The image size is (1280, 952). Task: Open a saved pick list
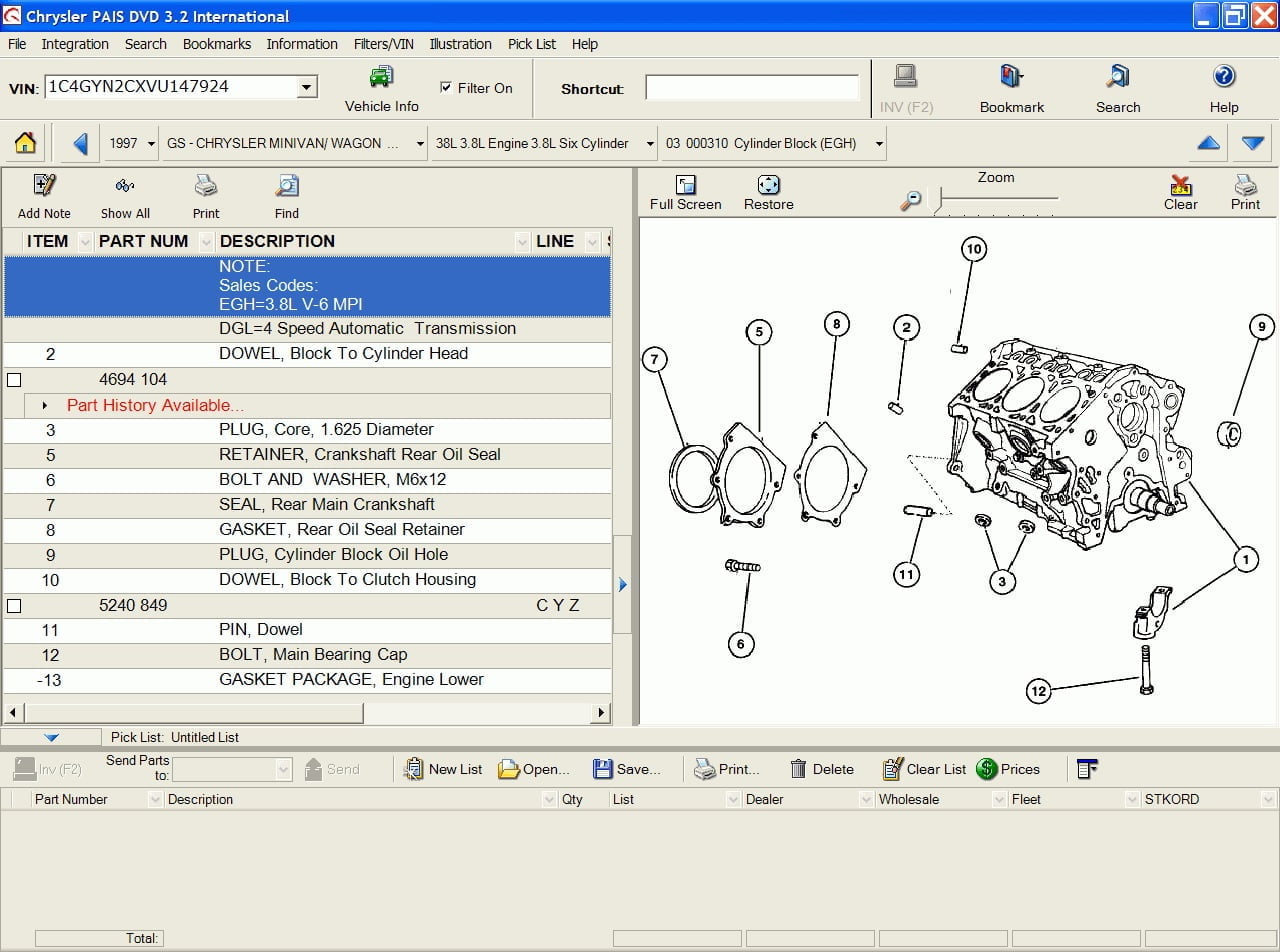coord(534,769)
